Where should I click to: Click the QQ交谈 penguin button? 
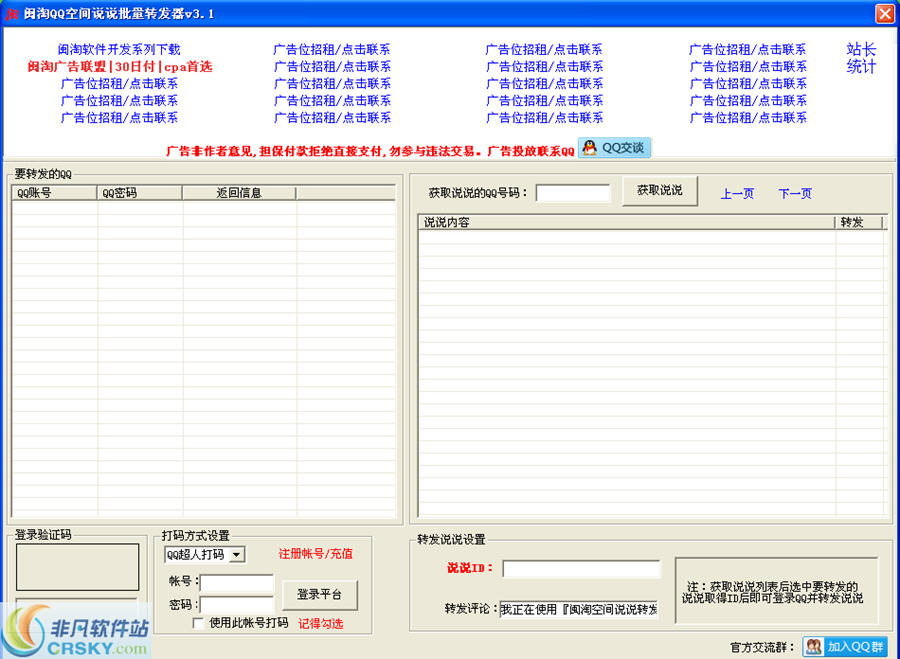(x=614, y=148)
